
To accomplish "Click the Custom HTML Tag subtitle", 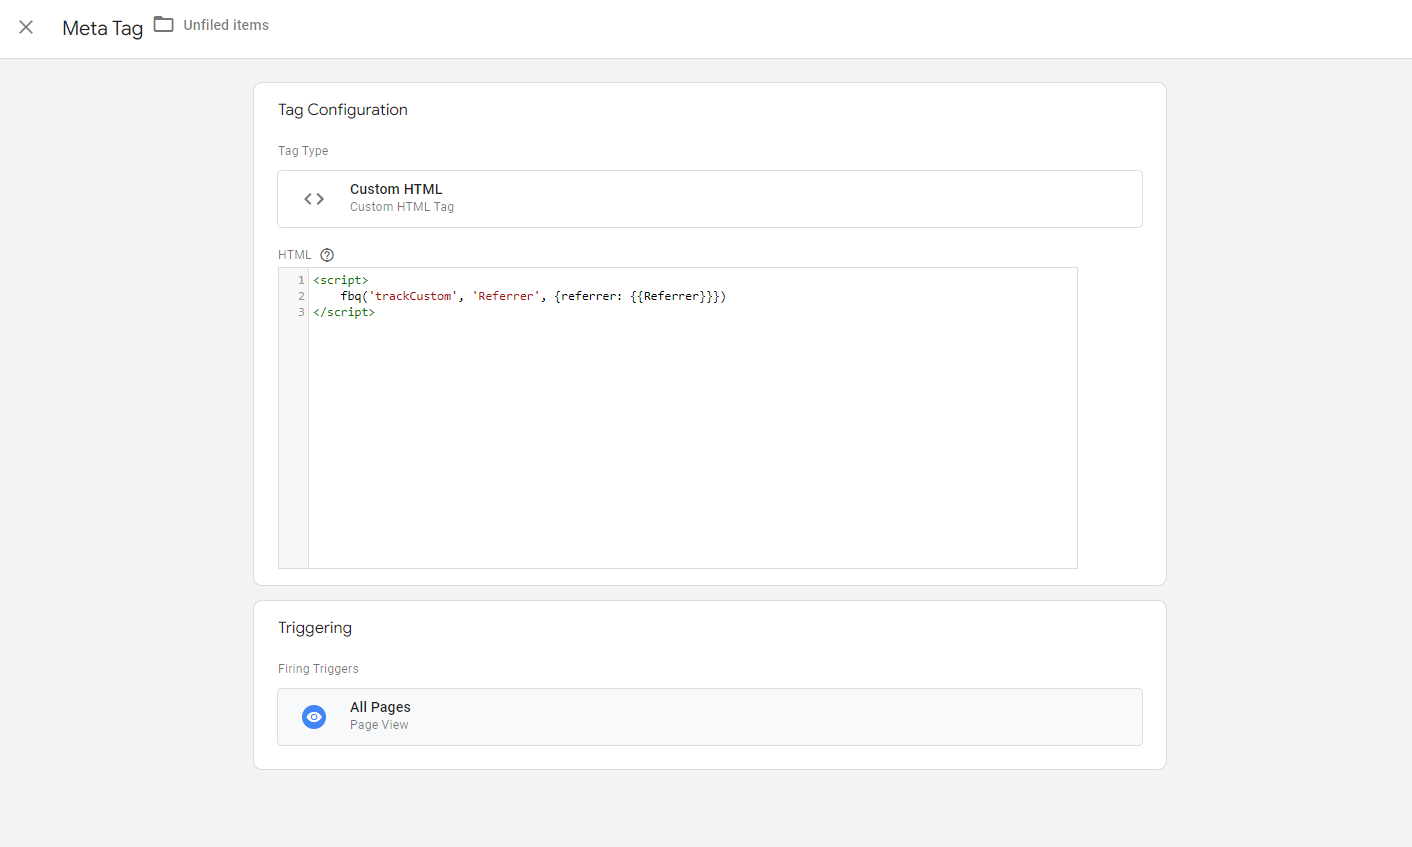I will [402, 207].
